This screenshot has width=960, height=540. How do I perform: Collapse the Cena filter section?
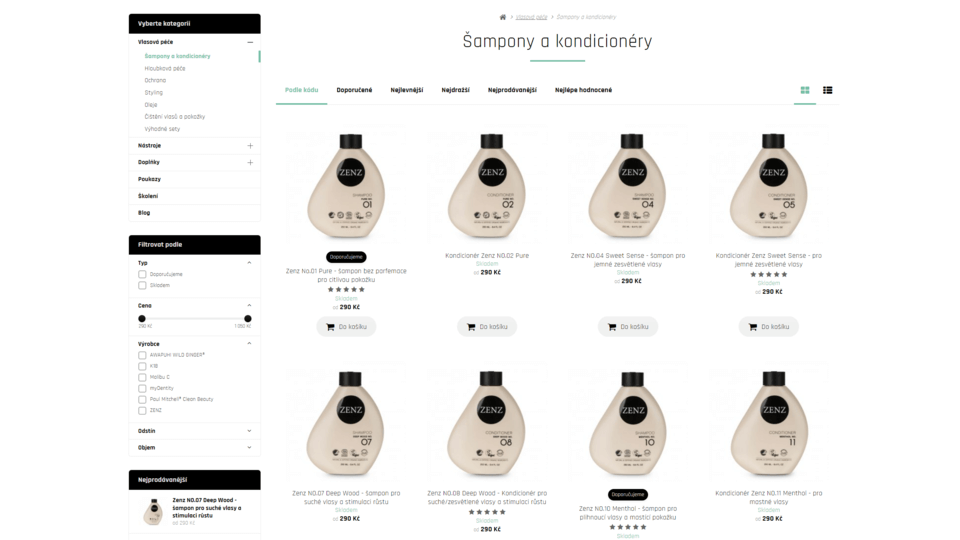point(249,306)
